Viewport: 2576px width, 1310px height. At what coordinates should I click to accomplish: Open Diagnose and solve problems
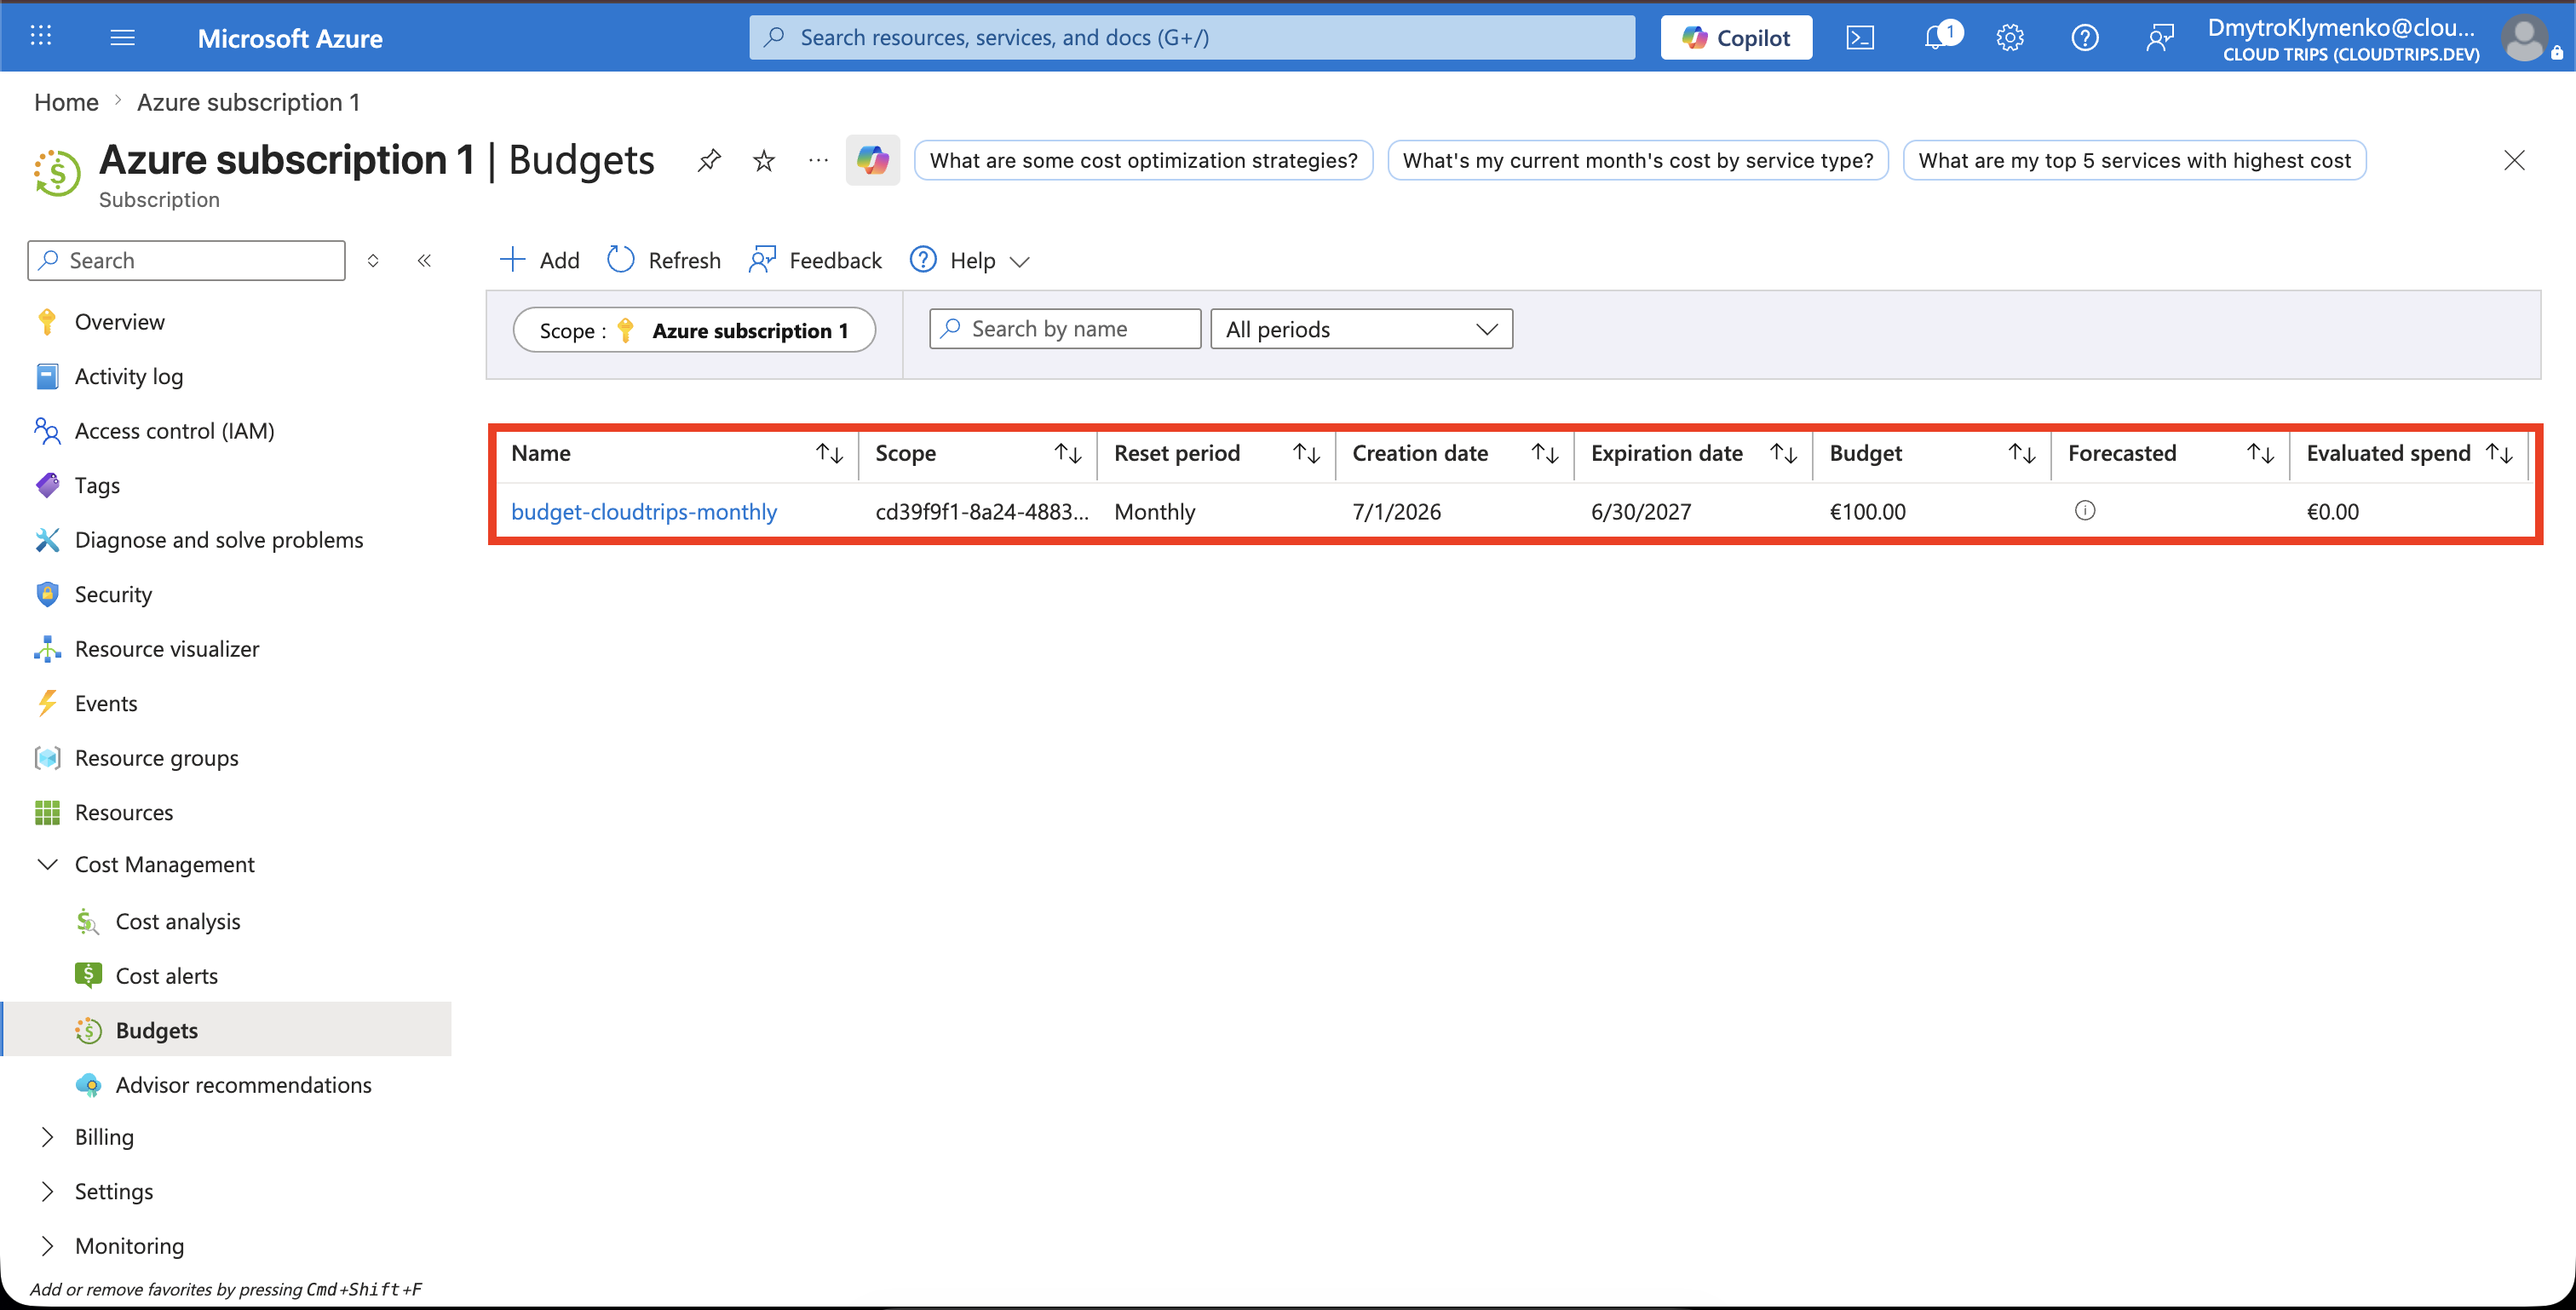point(219,540)
